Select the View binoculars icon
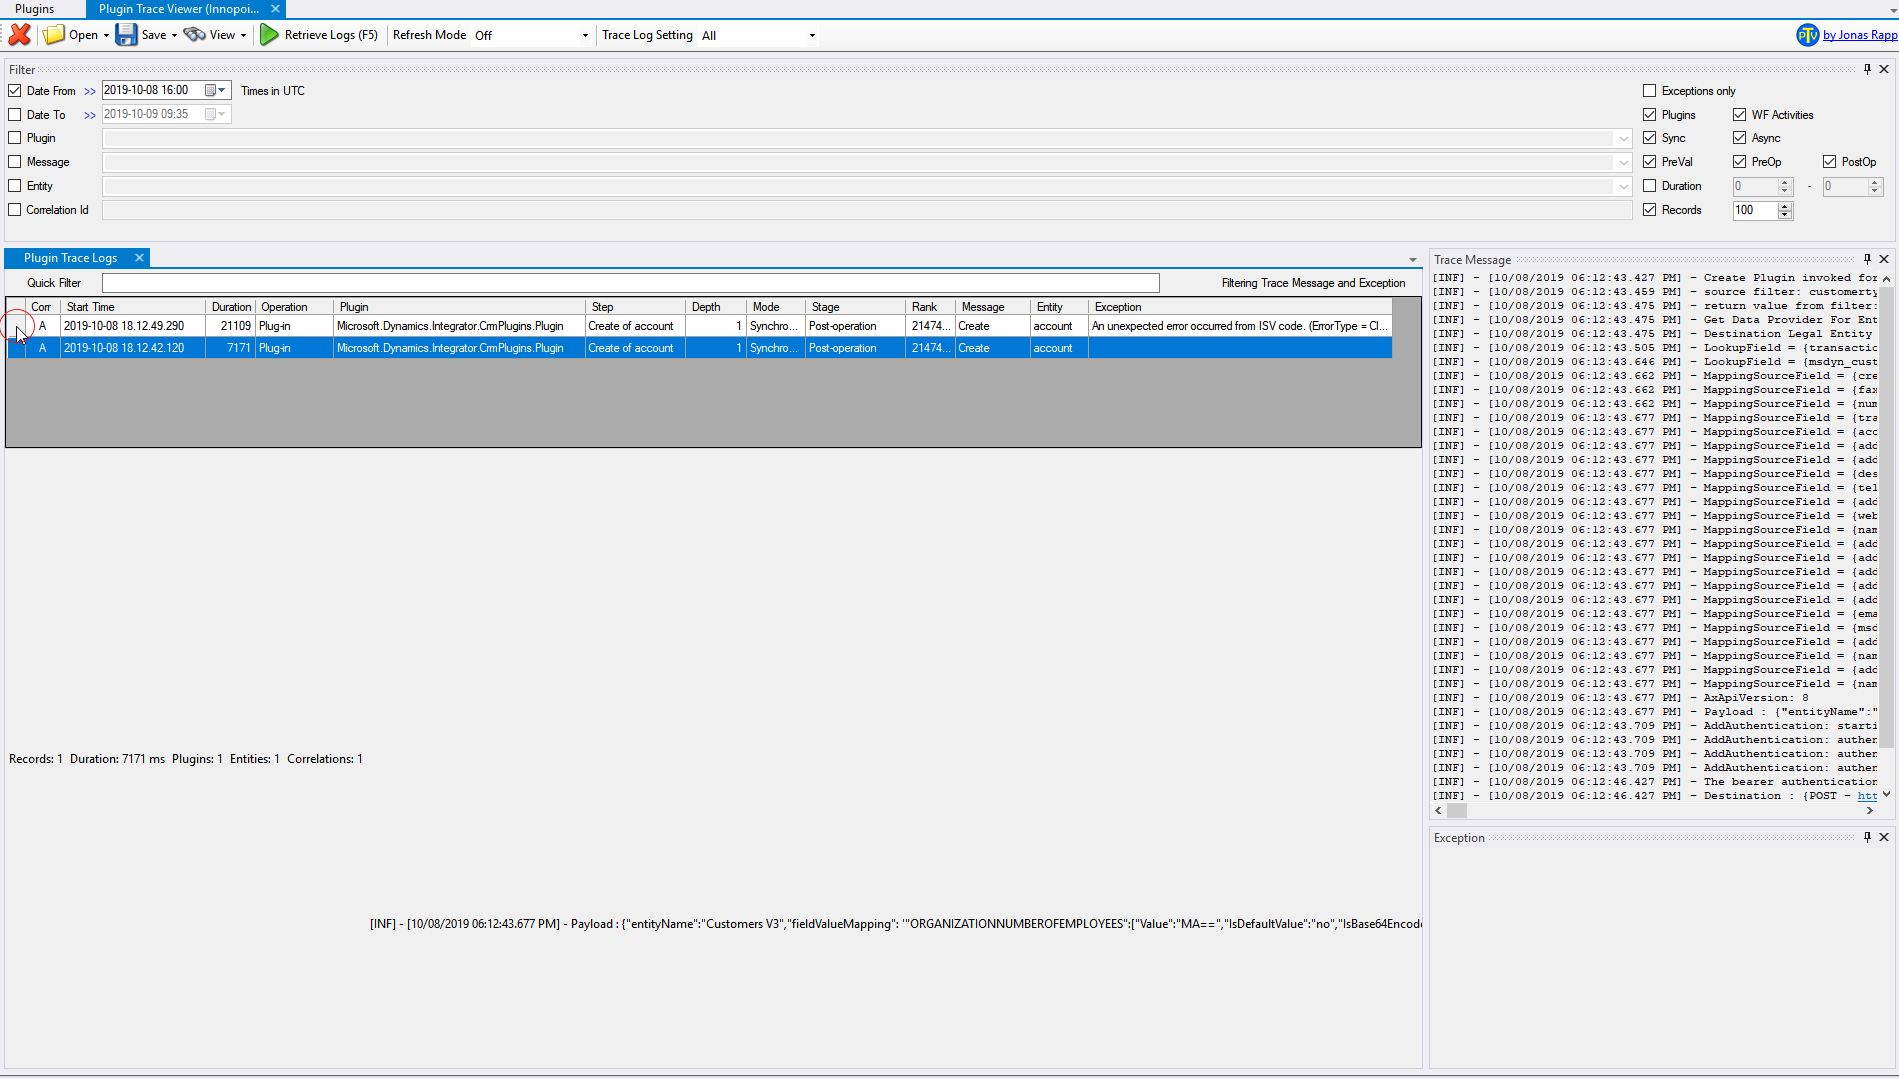The image size is (1899, 1079). [x=196, y=34]
